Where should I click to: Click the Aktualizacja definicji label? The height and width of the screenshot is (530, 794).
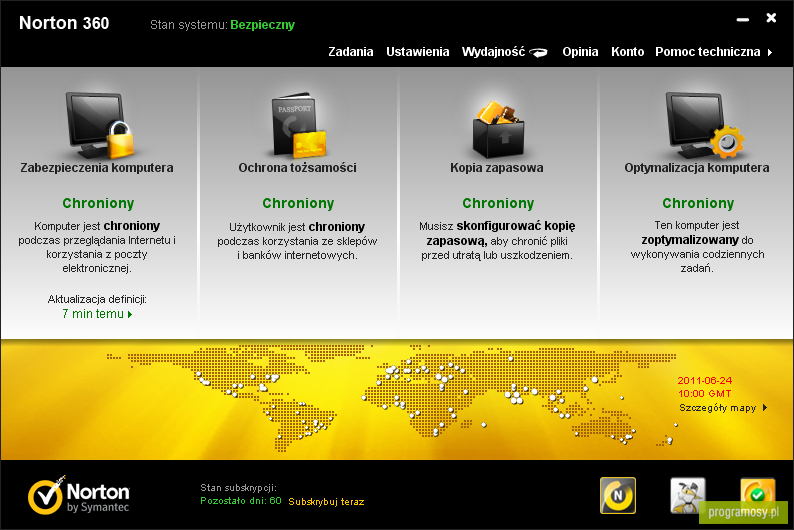pos(97,299)
